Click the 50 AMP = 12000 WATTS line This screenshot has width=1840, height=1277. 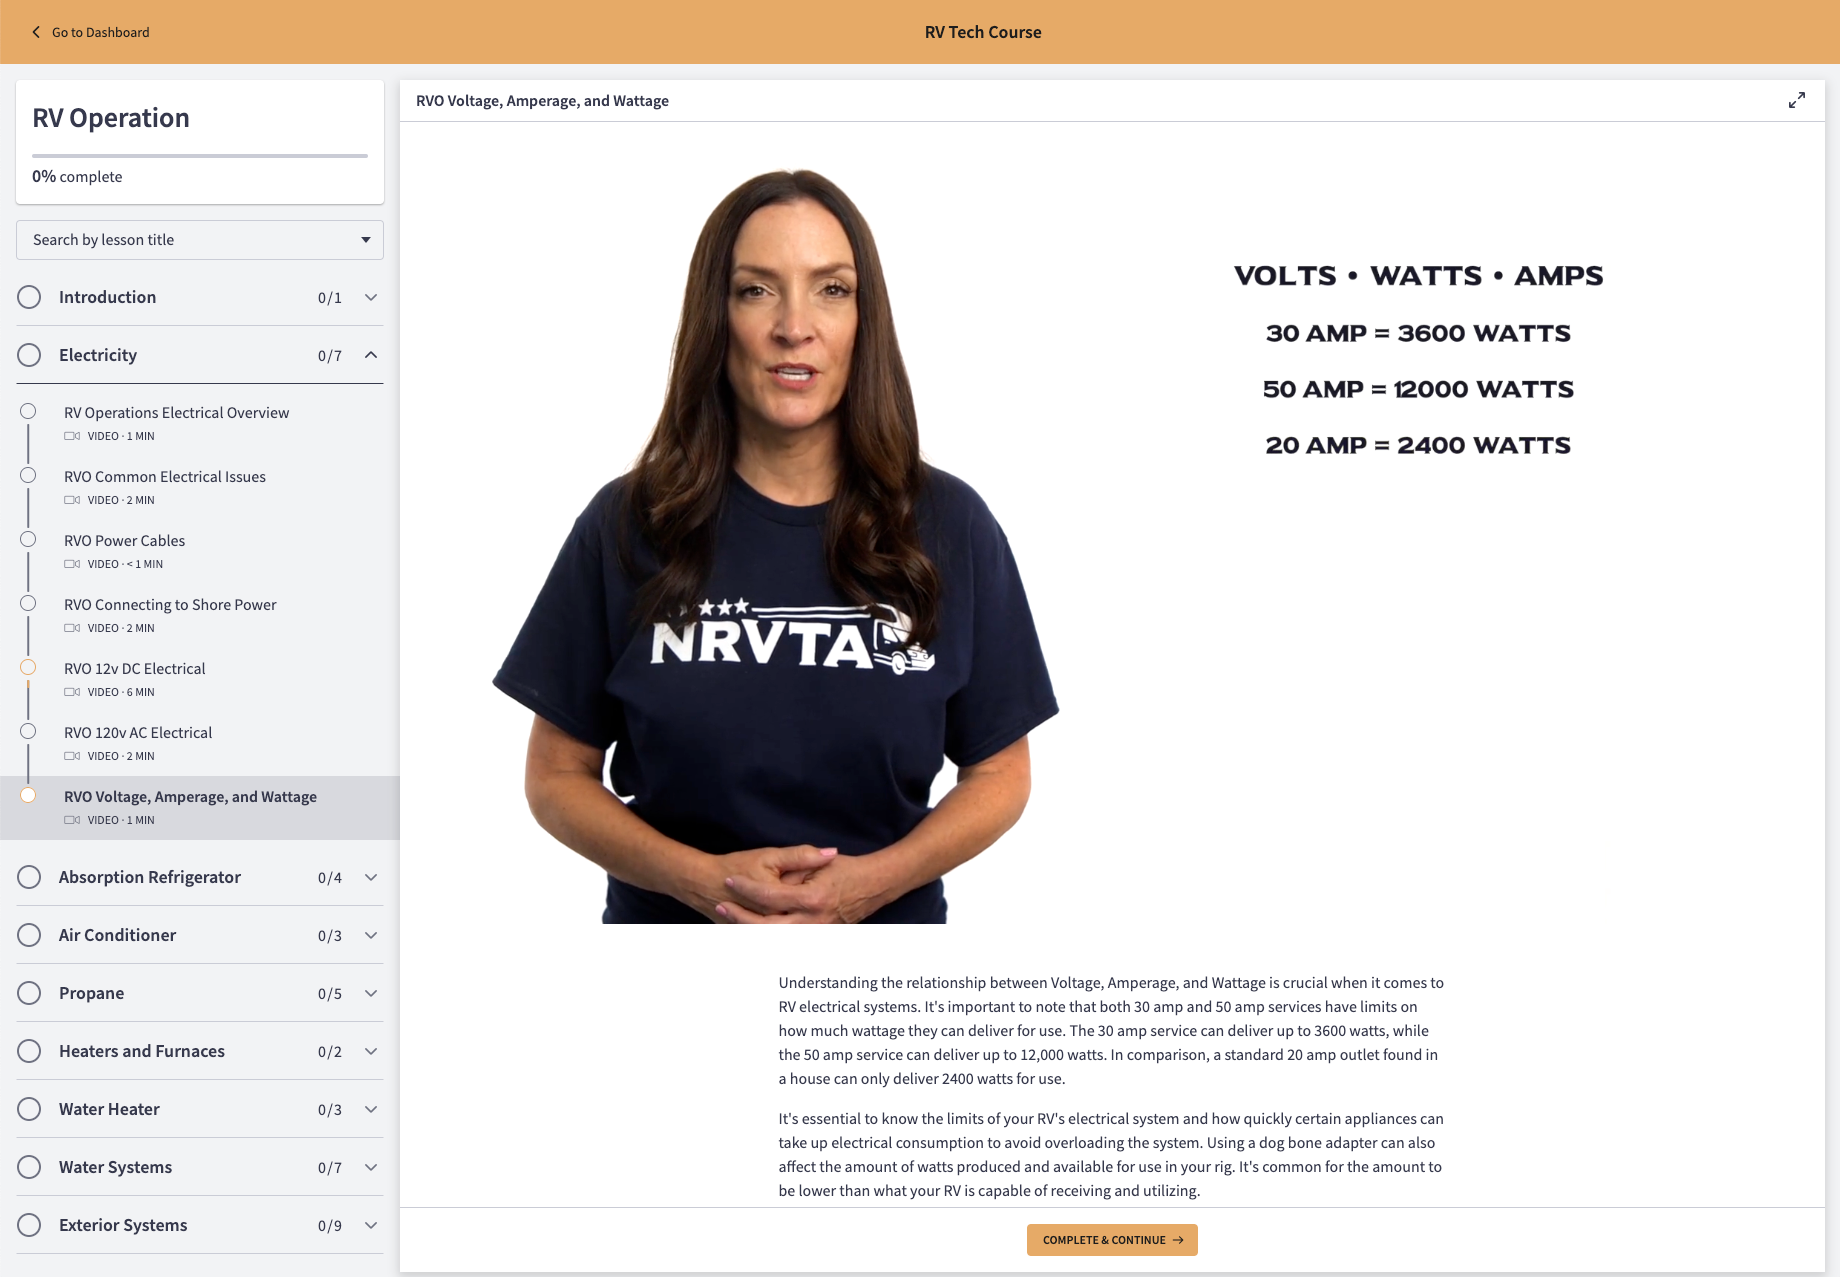(x=1418, y=389)
